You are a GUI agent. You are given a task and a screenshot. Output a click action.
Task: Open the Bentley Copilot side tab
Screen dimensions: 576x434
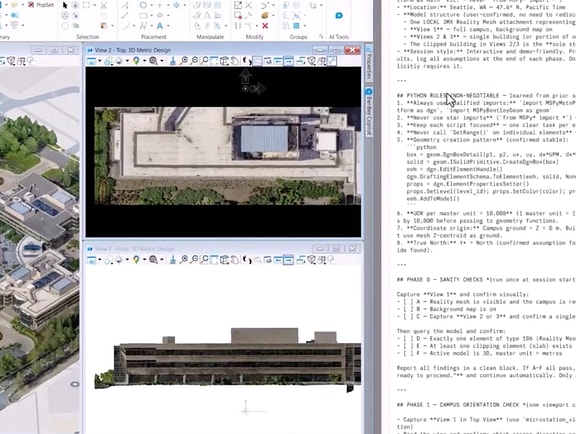[x=369, y=112]
